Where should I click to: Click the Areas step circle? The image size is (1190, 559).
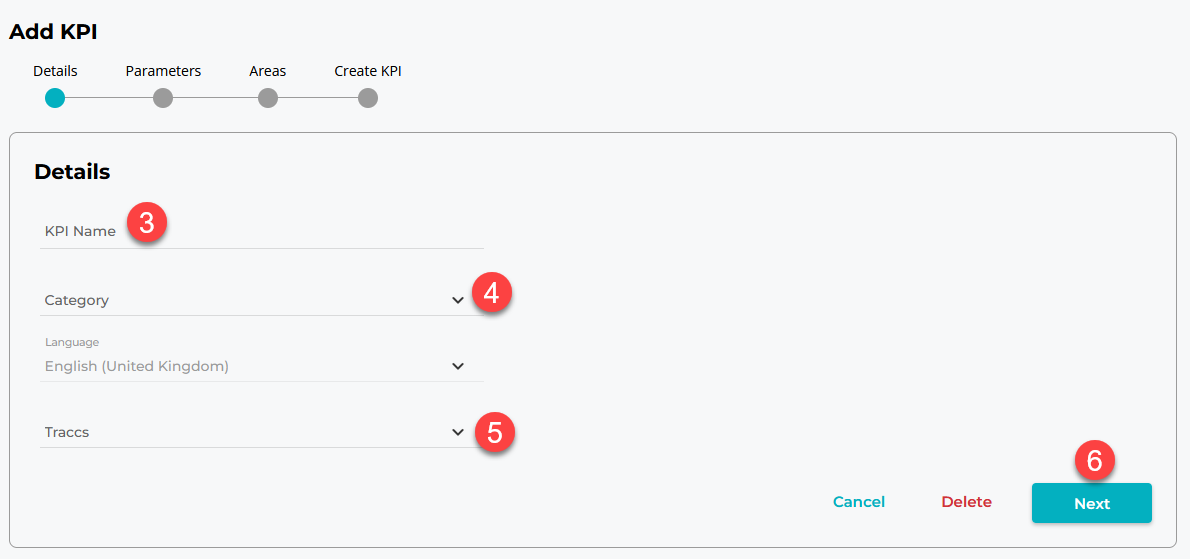[267, 98]
